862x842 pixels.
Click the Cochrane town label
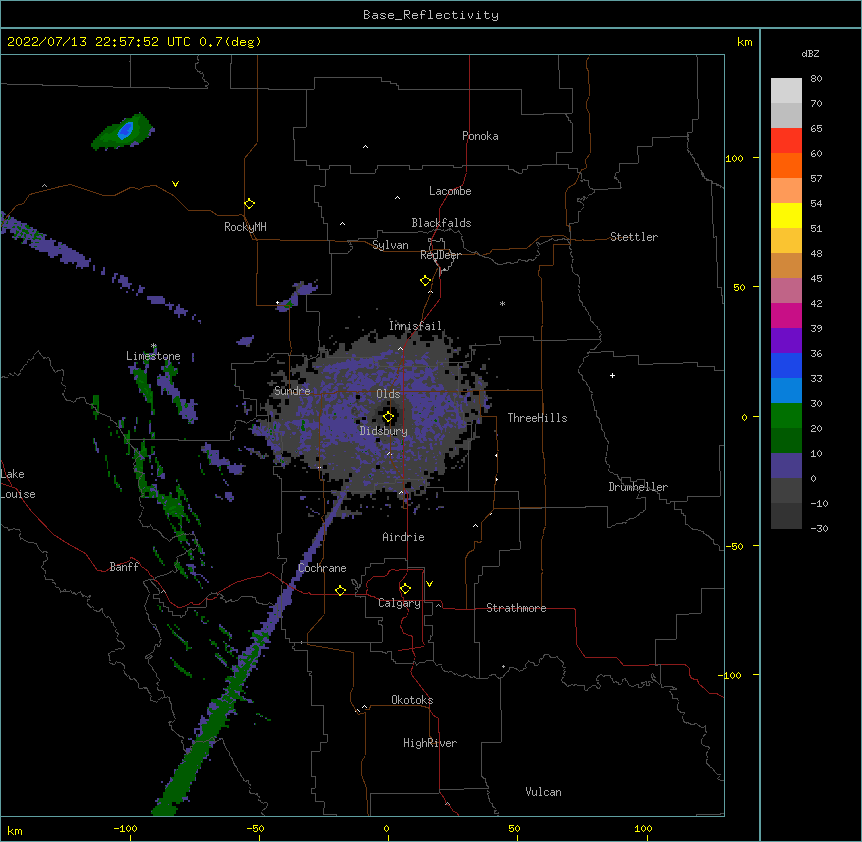click(322, 568)
